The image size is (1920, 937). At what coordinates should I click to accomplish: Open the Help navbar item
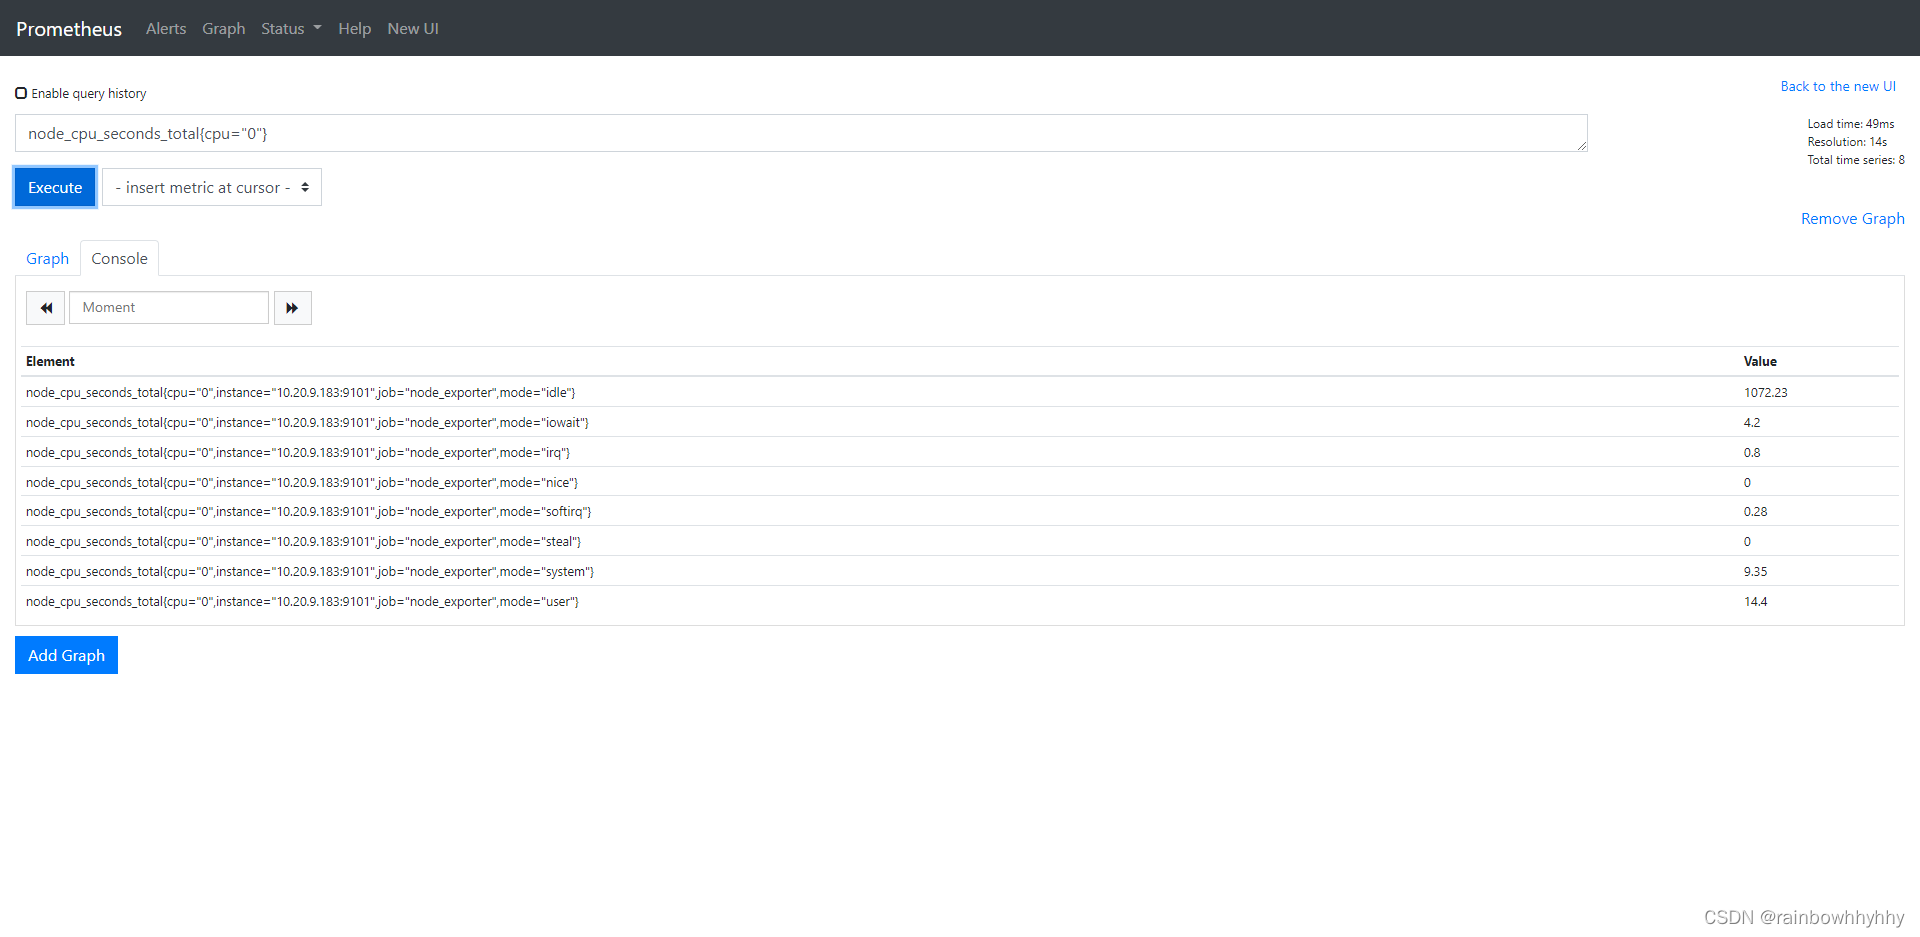354,28
